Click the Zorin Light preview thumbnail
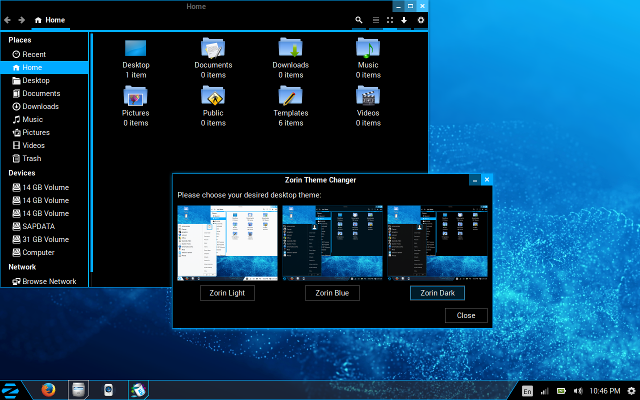This screenshot has height=400, width=640. [x=227, y=243]
